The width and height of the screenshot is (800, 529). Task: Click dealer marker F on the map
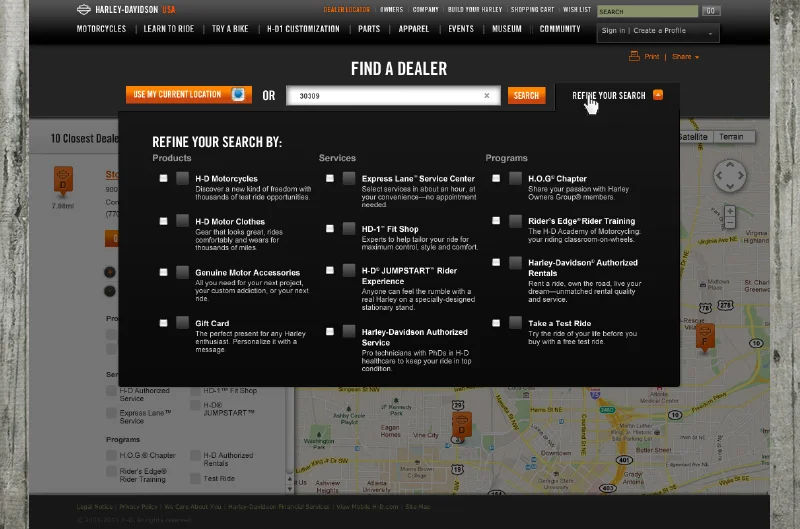(705, 338)
